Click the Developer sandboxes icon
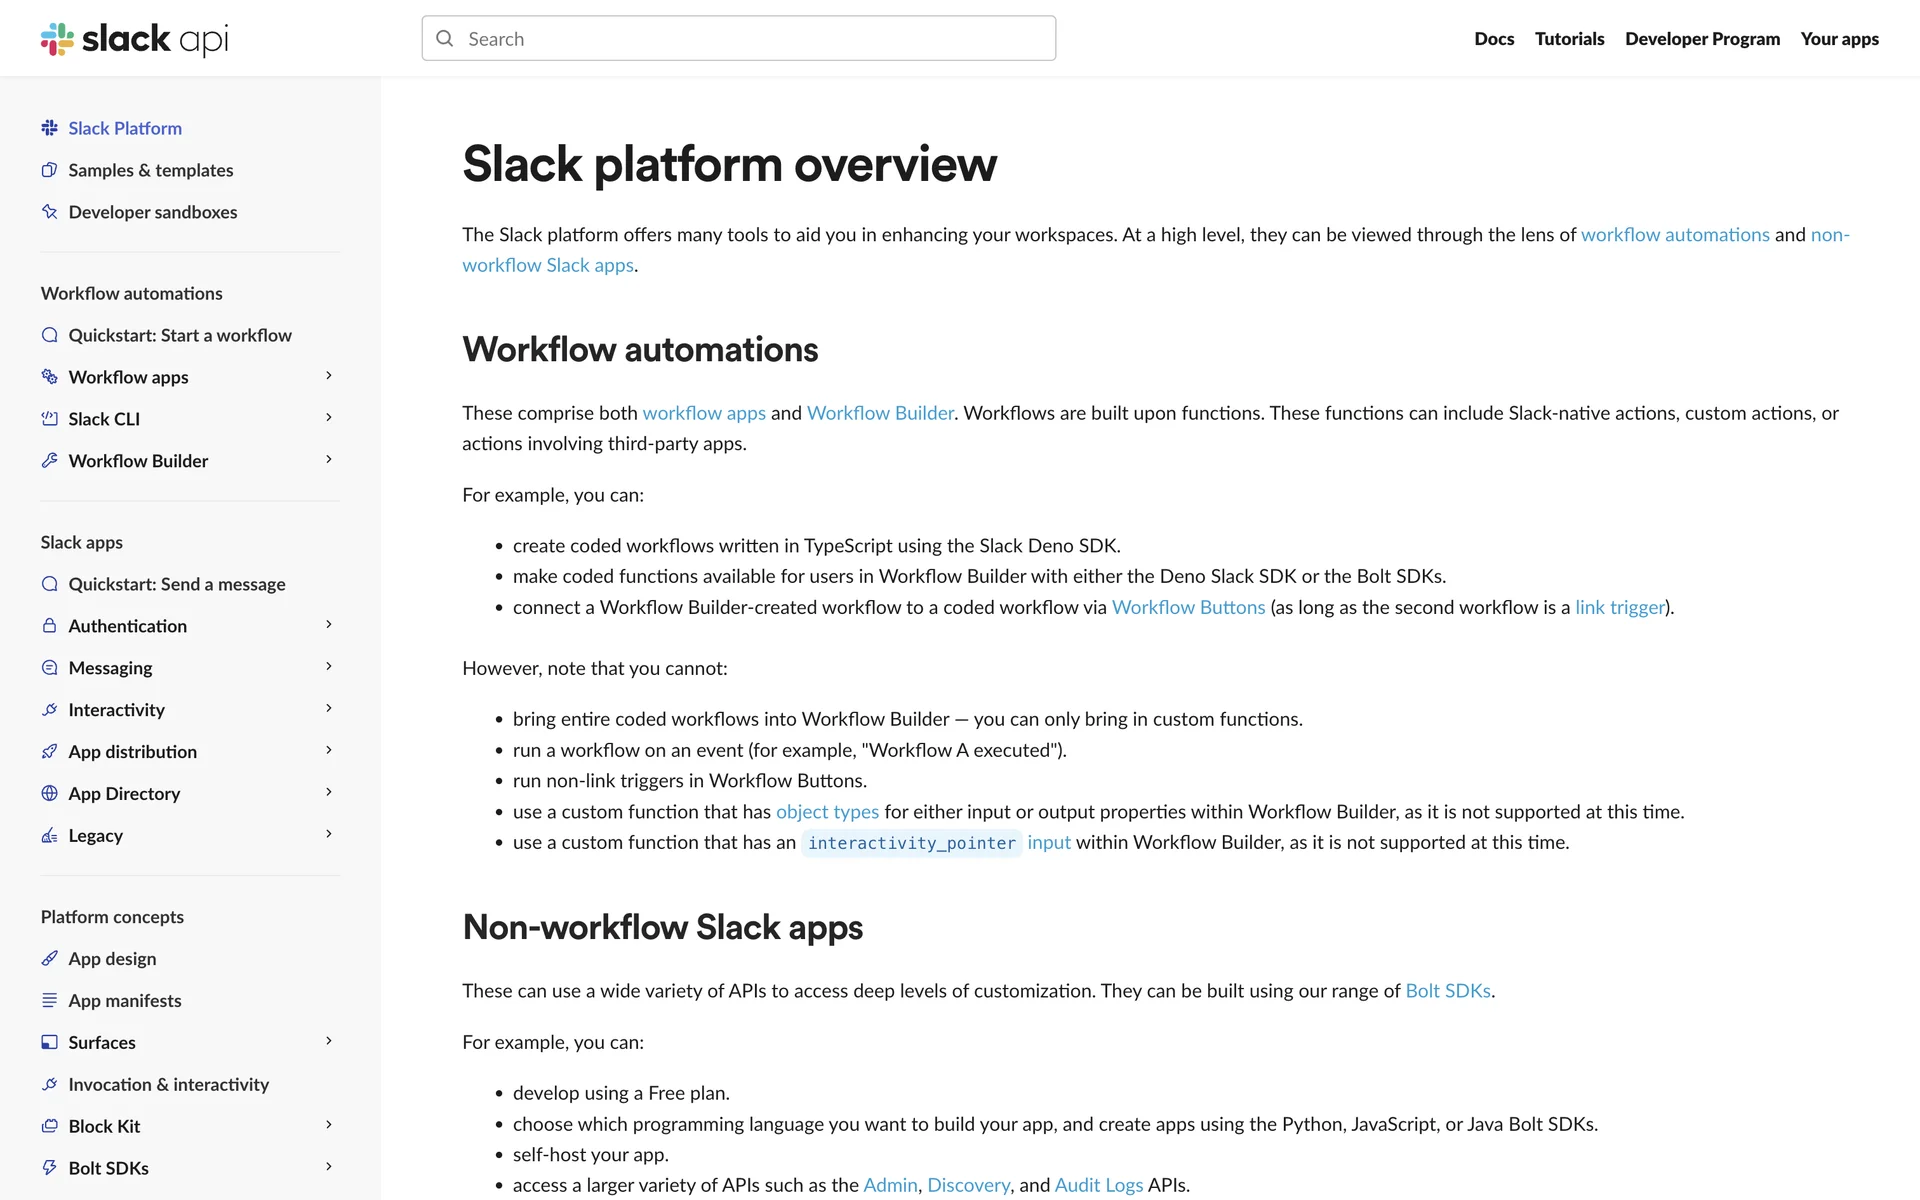The image size is (1920, 1200). (x=49, y=212)
